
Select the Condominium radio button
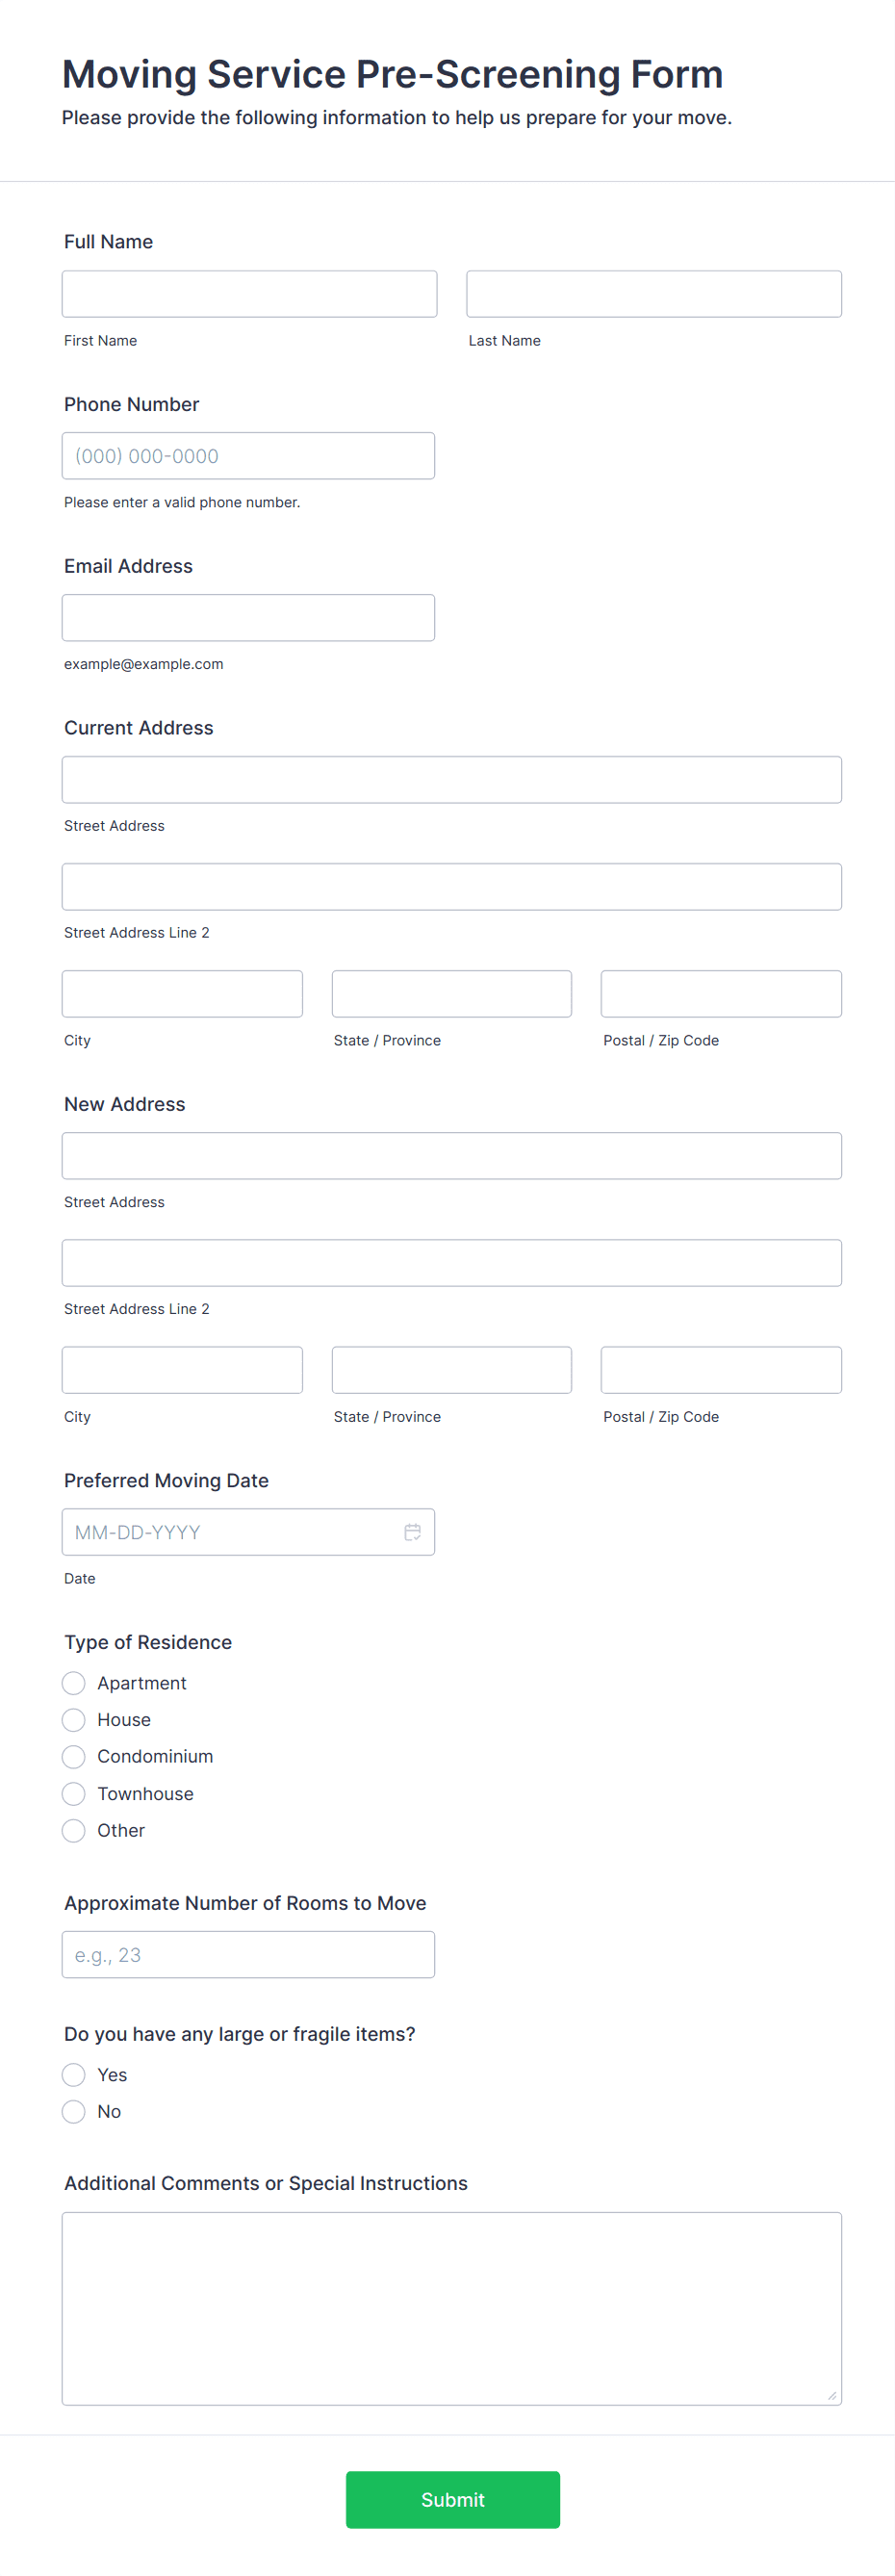tap(74, 1757)
